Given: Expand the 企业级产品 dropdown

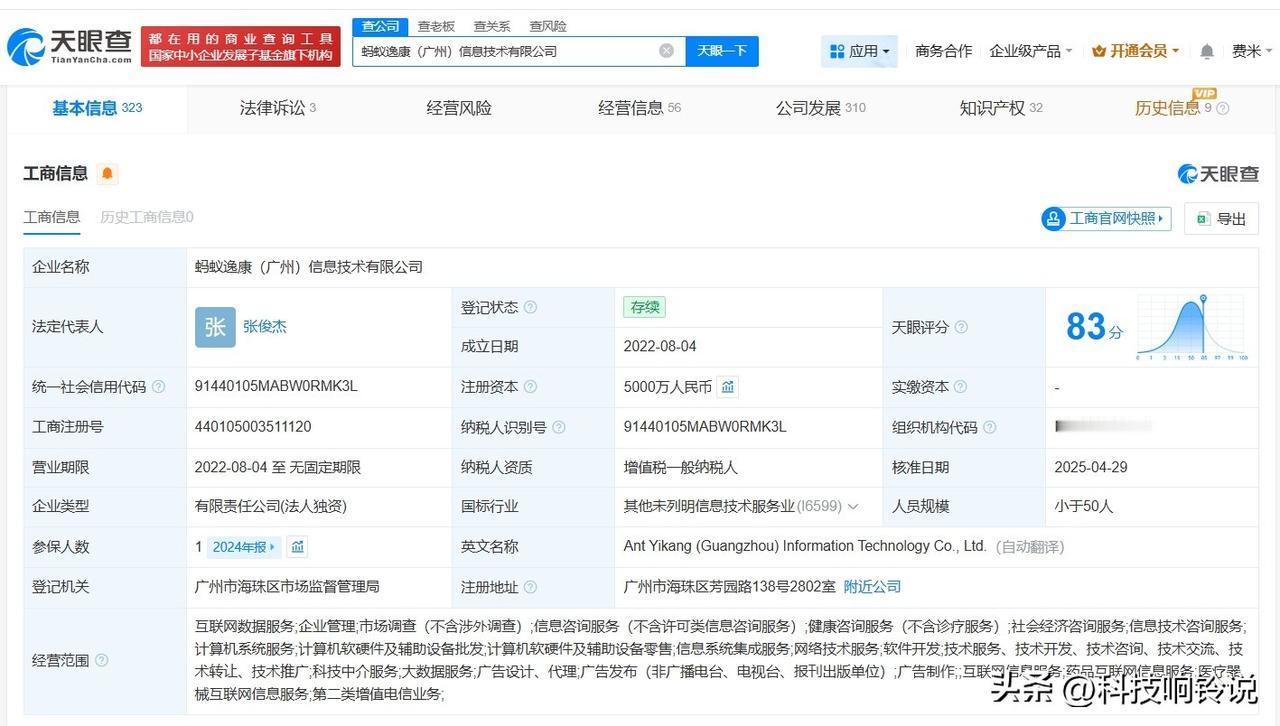Looking at the screenshot, I should click(1031, 51).
